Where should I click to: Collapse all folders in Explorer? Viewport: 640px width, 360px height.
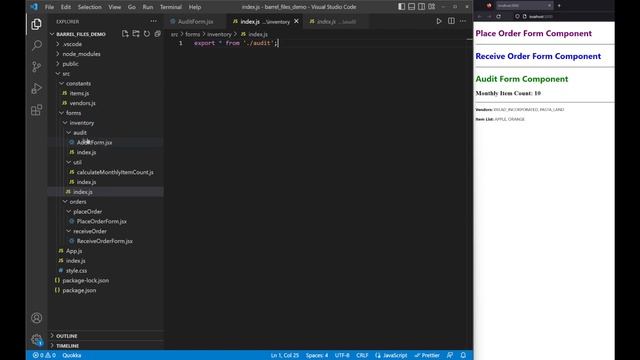158,34
